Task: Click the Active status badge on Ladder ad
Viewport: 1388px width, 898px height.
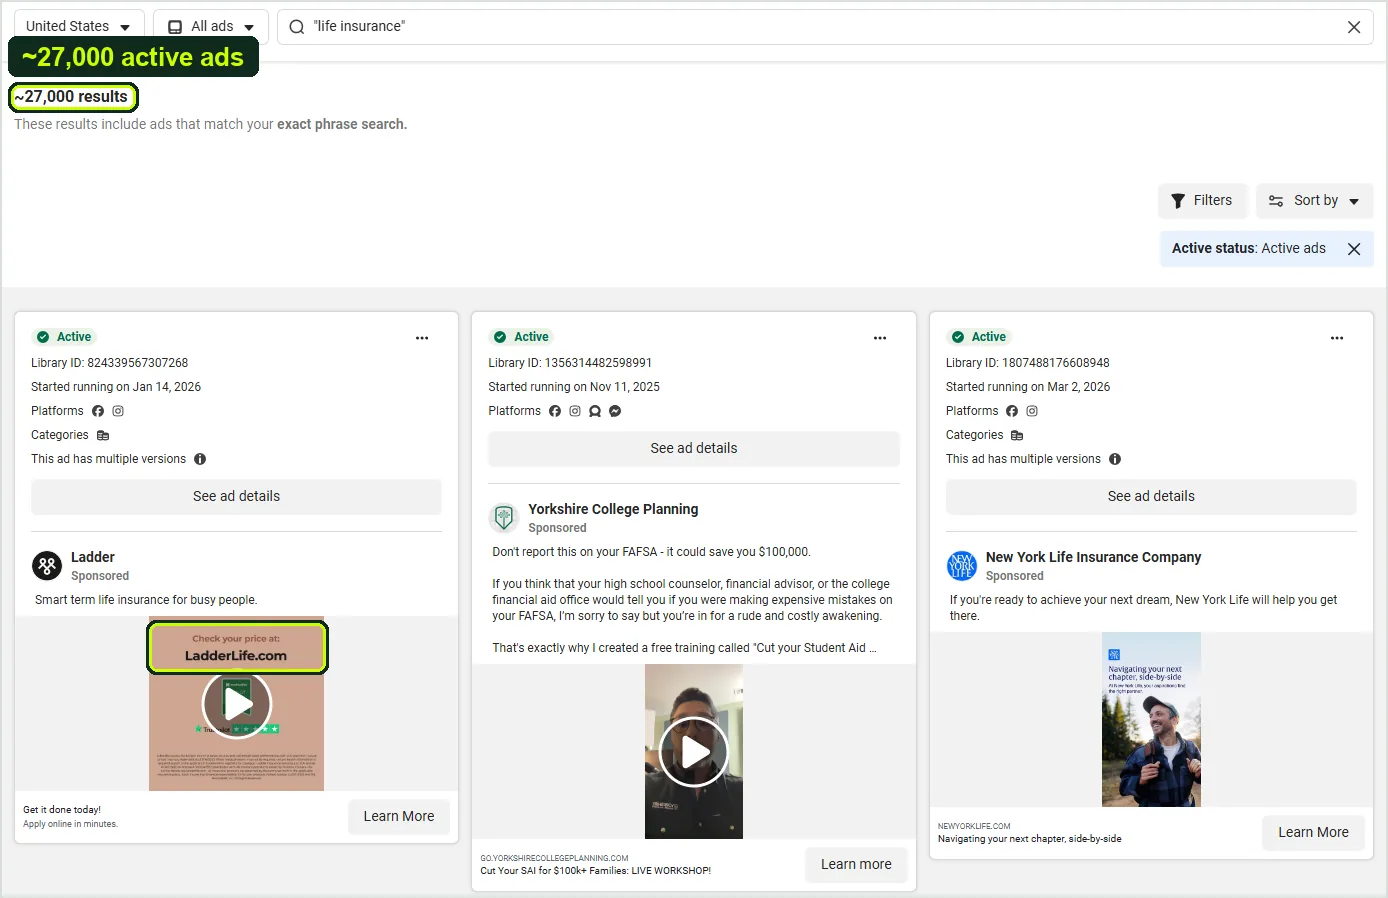Action: 65,337
